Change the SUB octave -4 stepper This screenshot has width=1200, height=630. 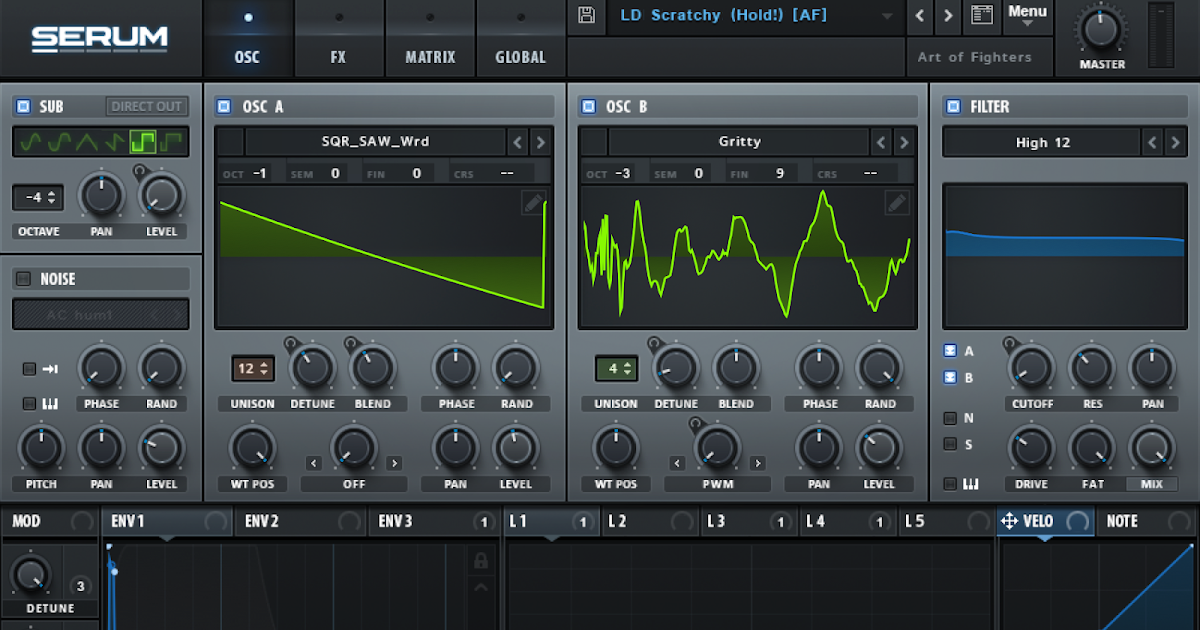(38, 197)
